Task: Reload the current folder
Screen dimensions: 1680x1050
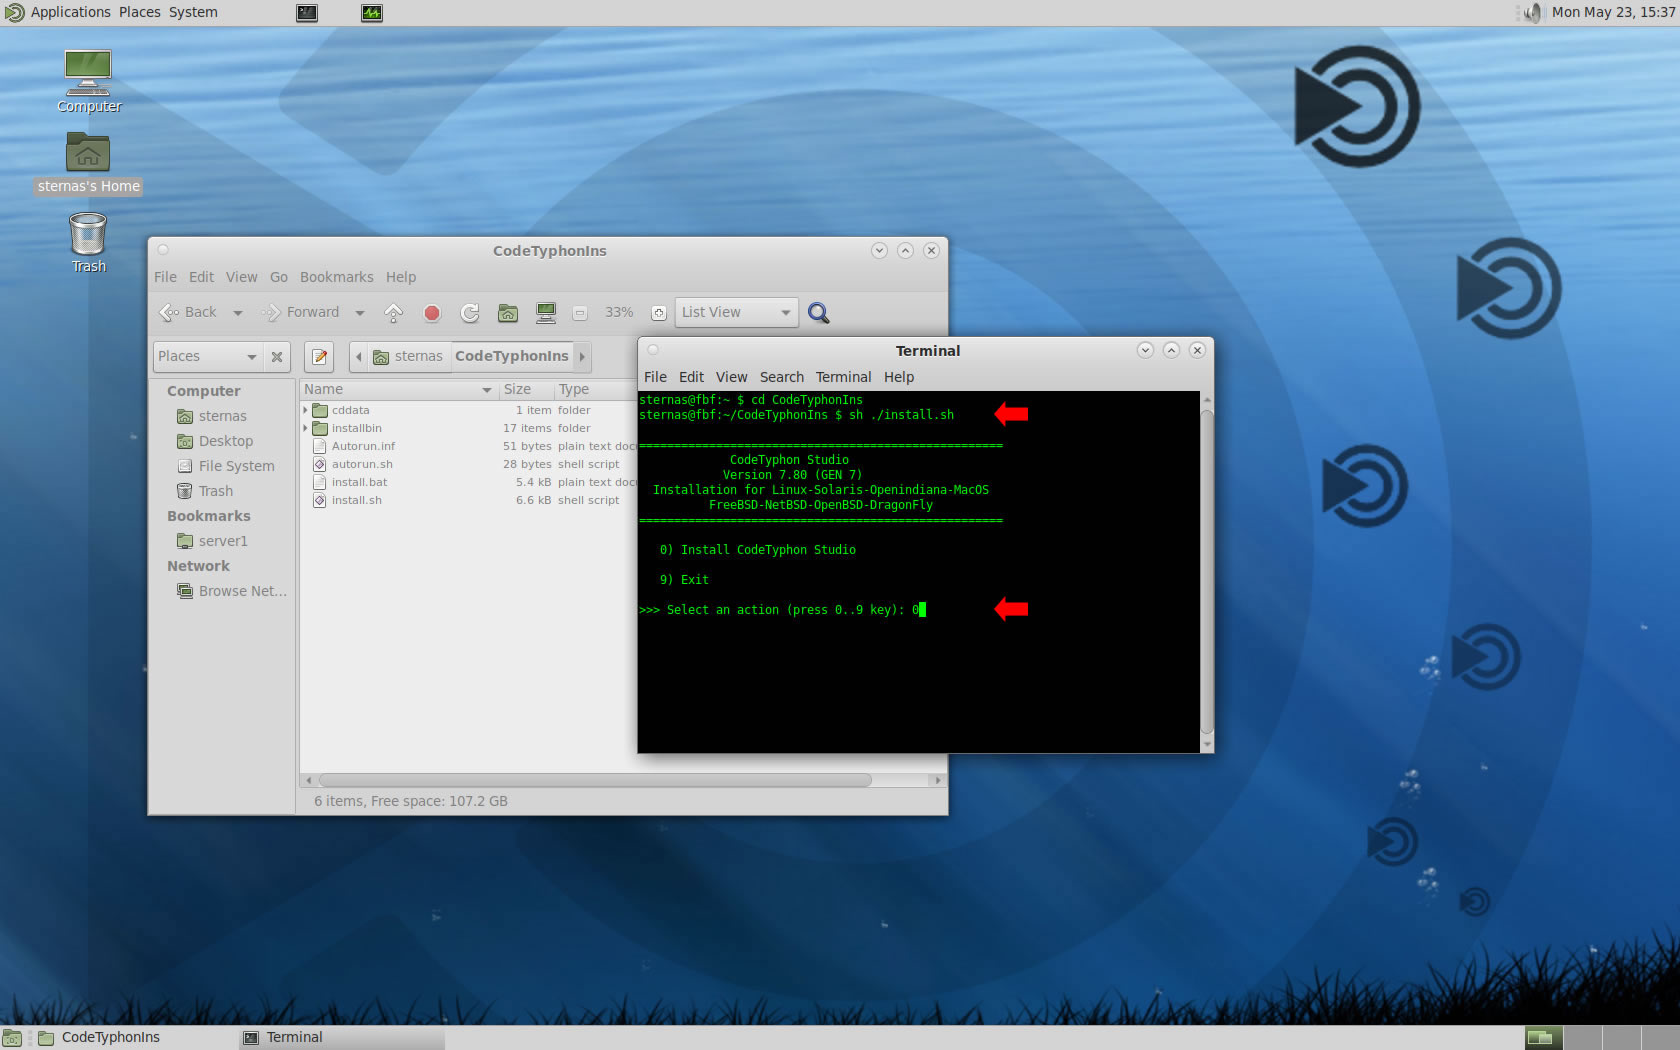Action: 470,313
